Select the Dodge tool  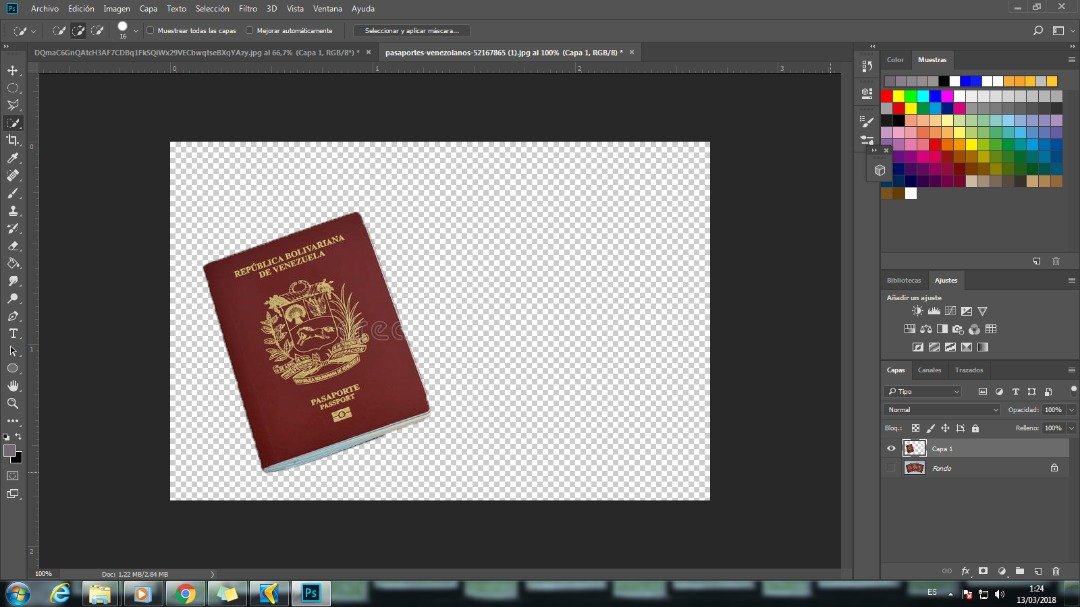13,298
